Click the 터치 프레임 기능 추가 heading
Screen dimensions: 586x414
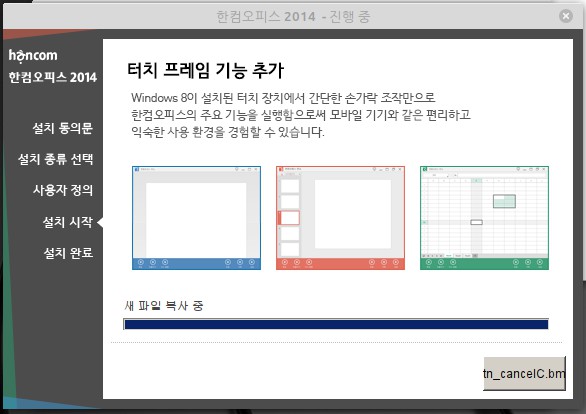(x=206, y=70)
